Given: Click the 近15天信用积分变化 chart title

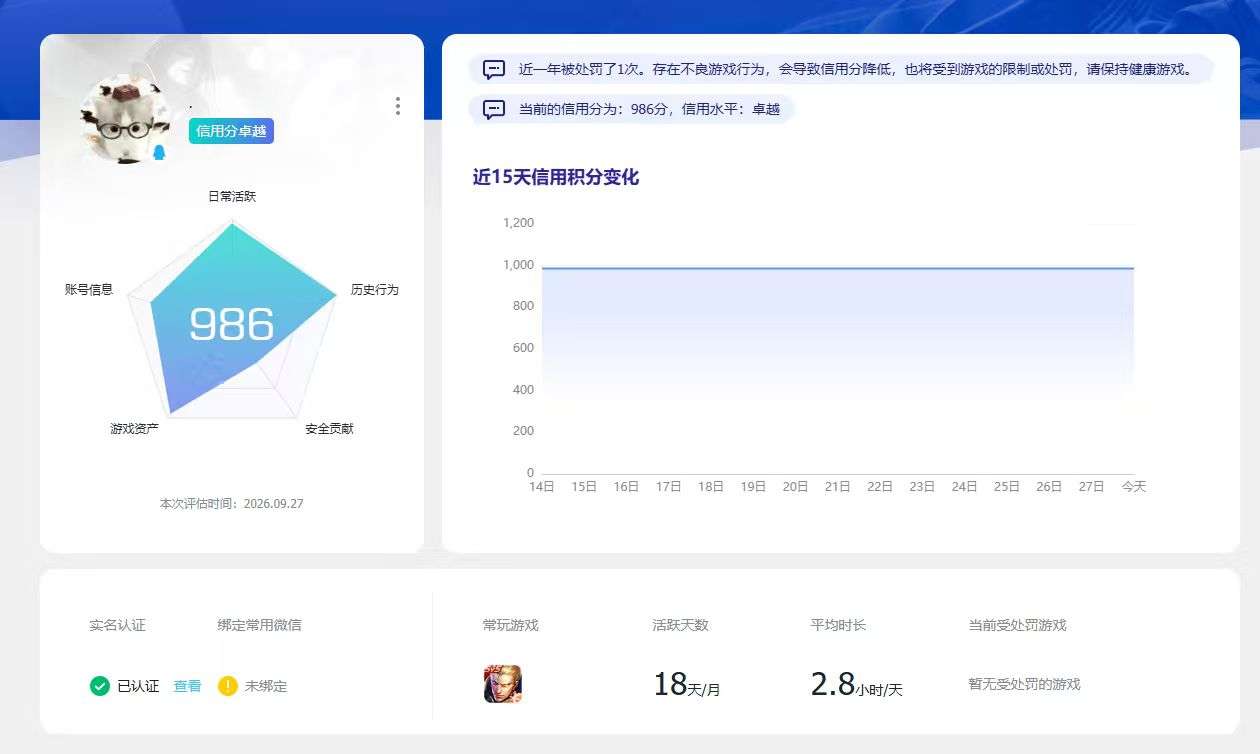Looking at the screenshot, I should pos(556,178).
